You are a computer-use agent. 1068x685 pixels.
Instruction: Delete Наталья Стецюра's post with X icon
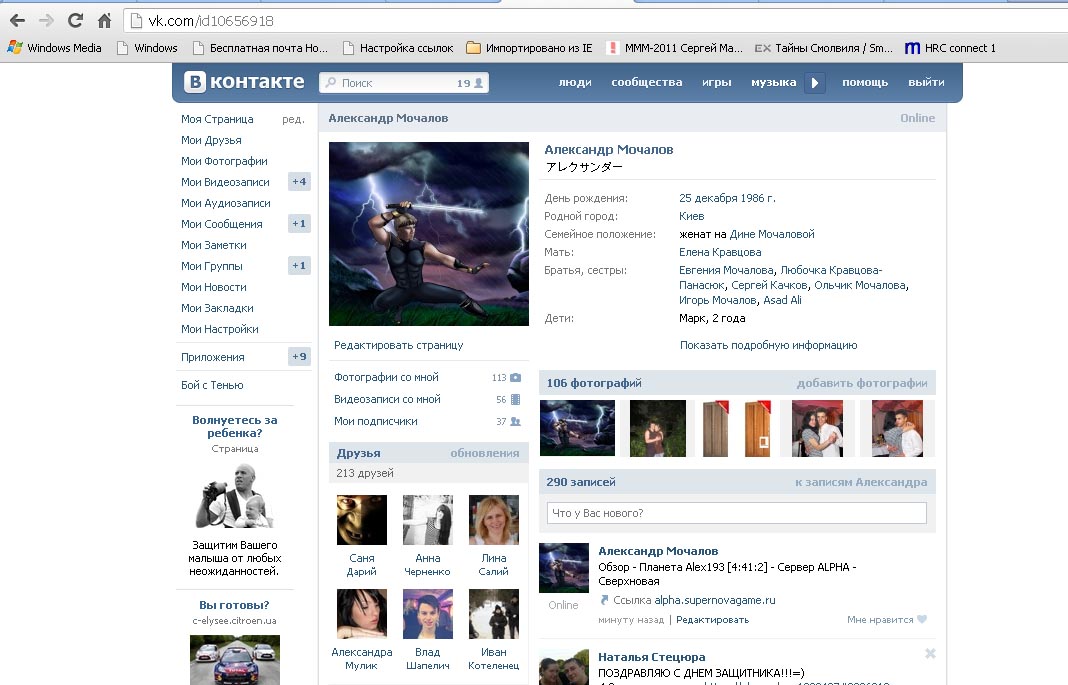930,654
